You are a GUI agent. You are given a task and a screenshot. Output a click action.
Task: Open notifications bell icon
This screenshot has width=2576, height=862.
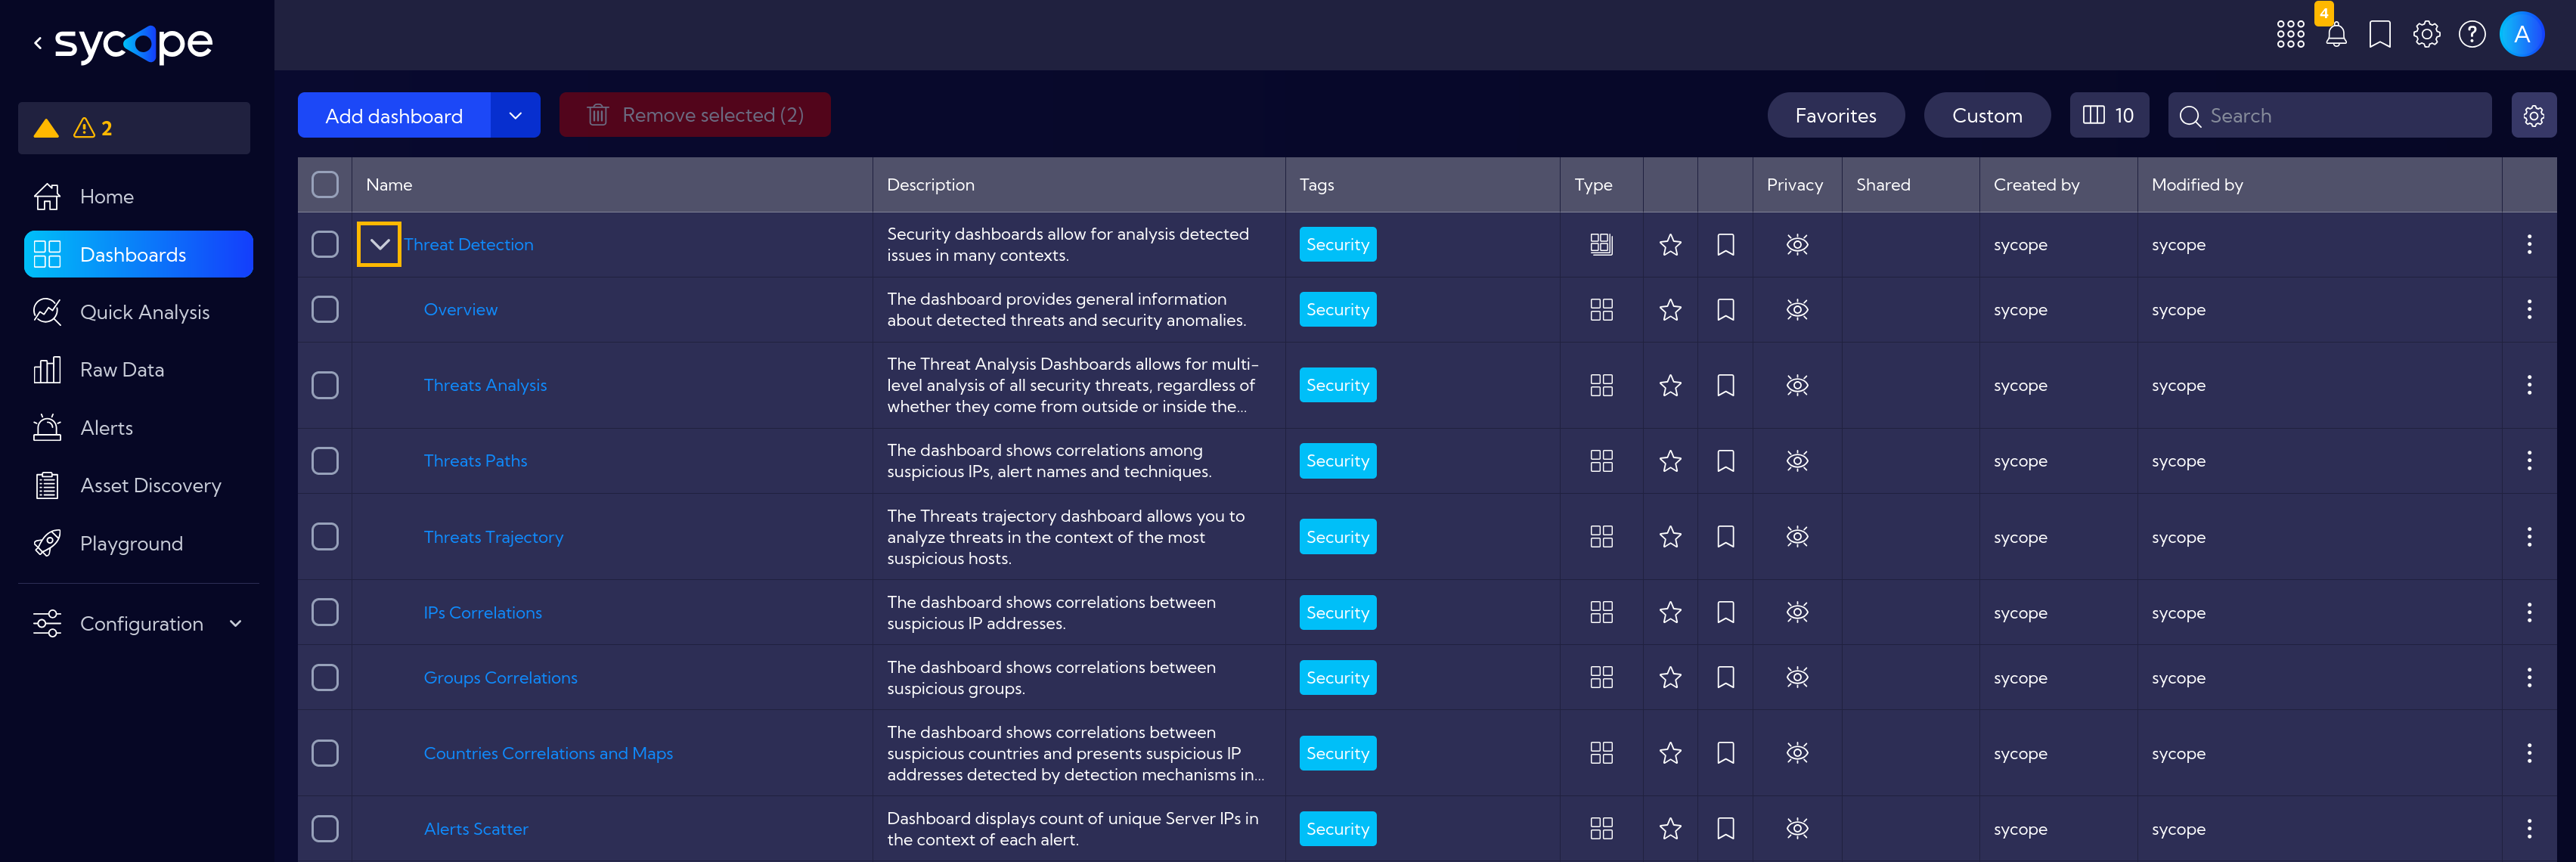tap(2336, 34)
